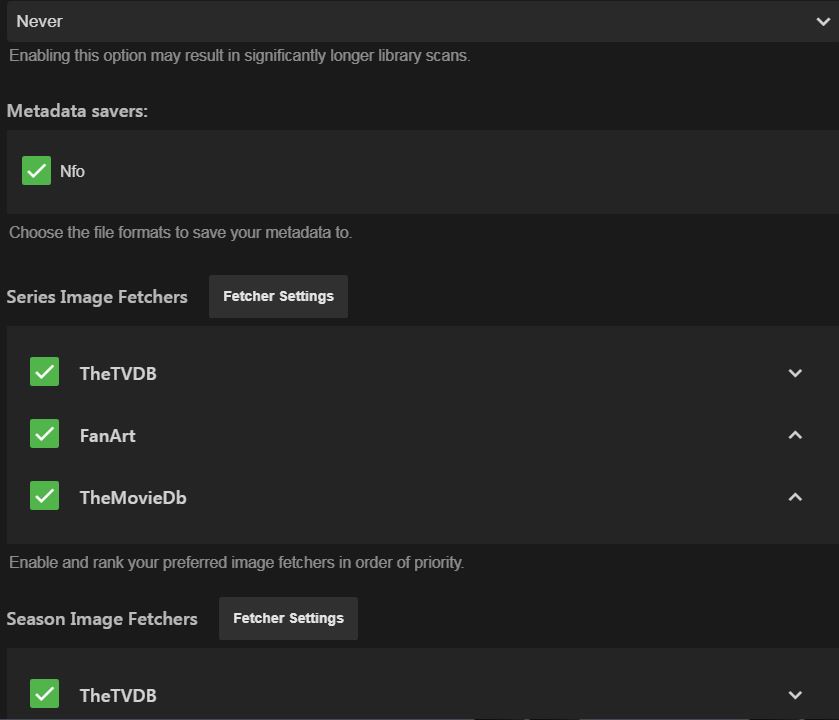Click the "Choose the file formats" help text
Image resolution: width=839 pixels, height=720 pixels.
click(181, 233)
